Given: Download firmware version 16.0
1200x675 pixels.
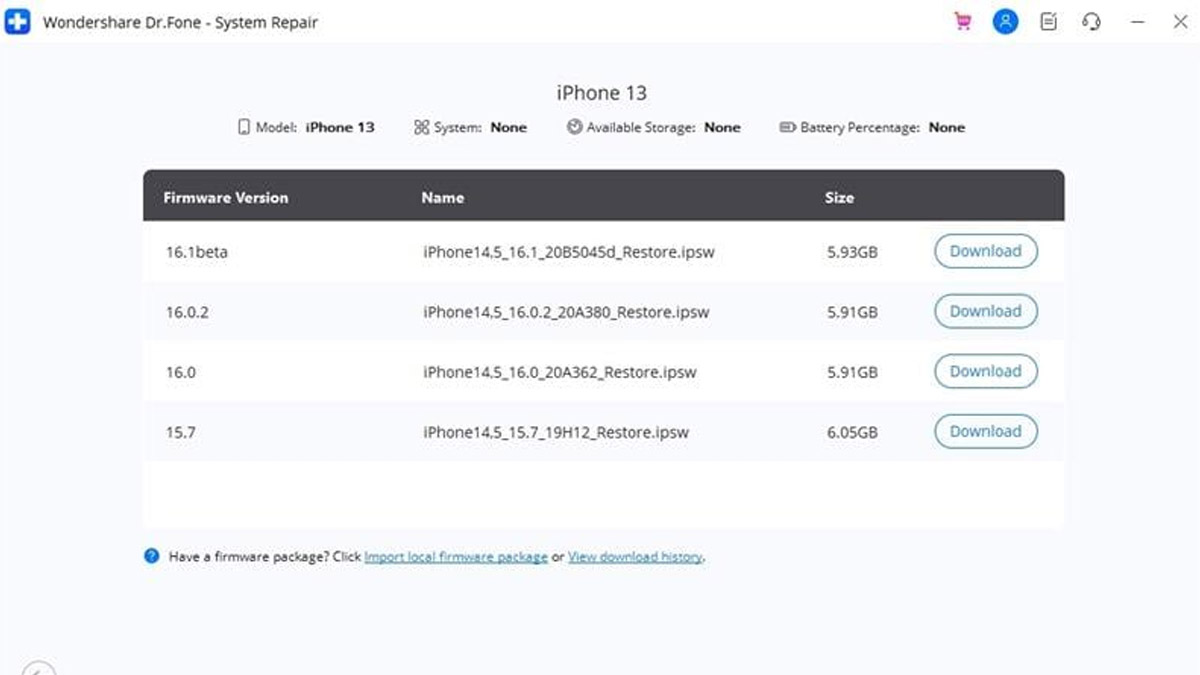Looking at the screenshot, I should (985, 371).
